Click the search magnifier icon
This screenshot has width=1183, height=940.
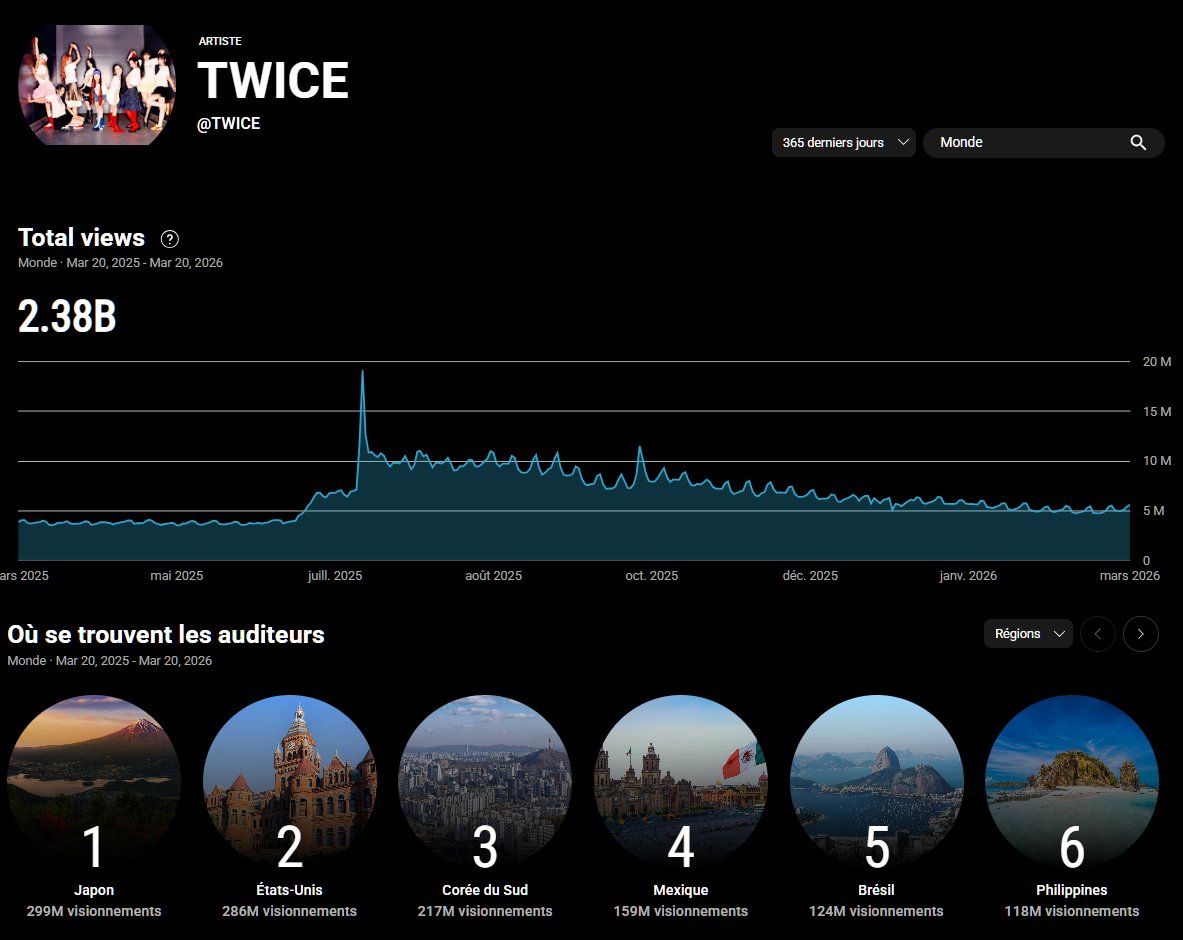(1138, 143)
